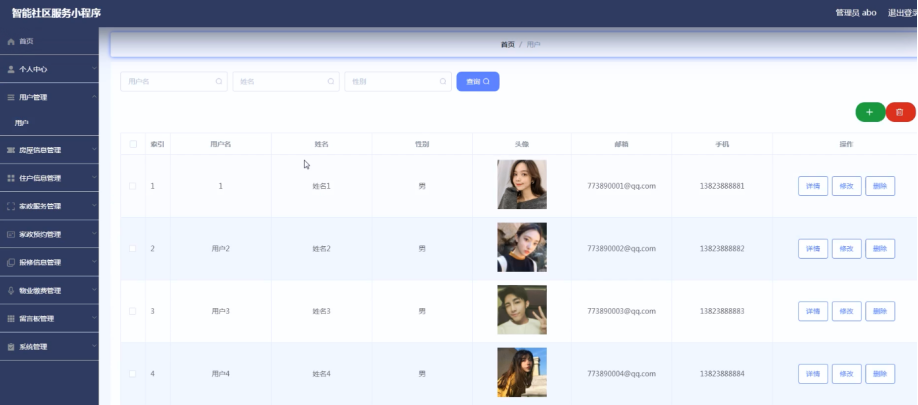This screenshot has height=405, width=918.
Task: Open 详情 for the 用户3 row
Action: click(x=813, y=311)
